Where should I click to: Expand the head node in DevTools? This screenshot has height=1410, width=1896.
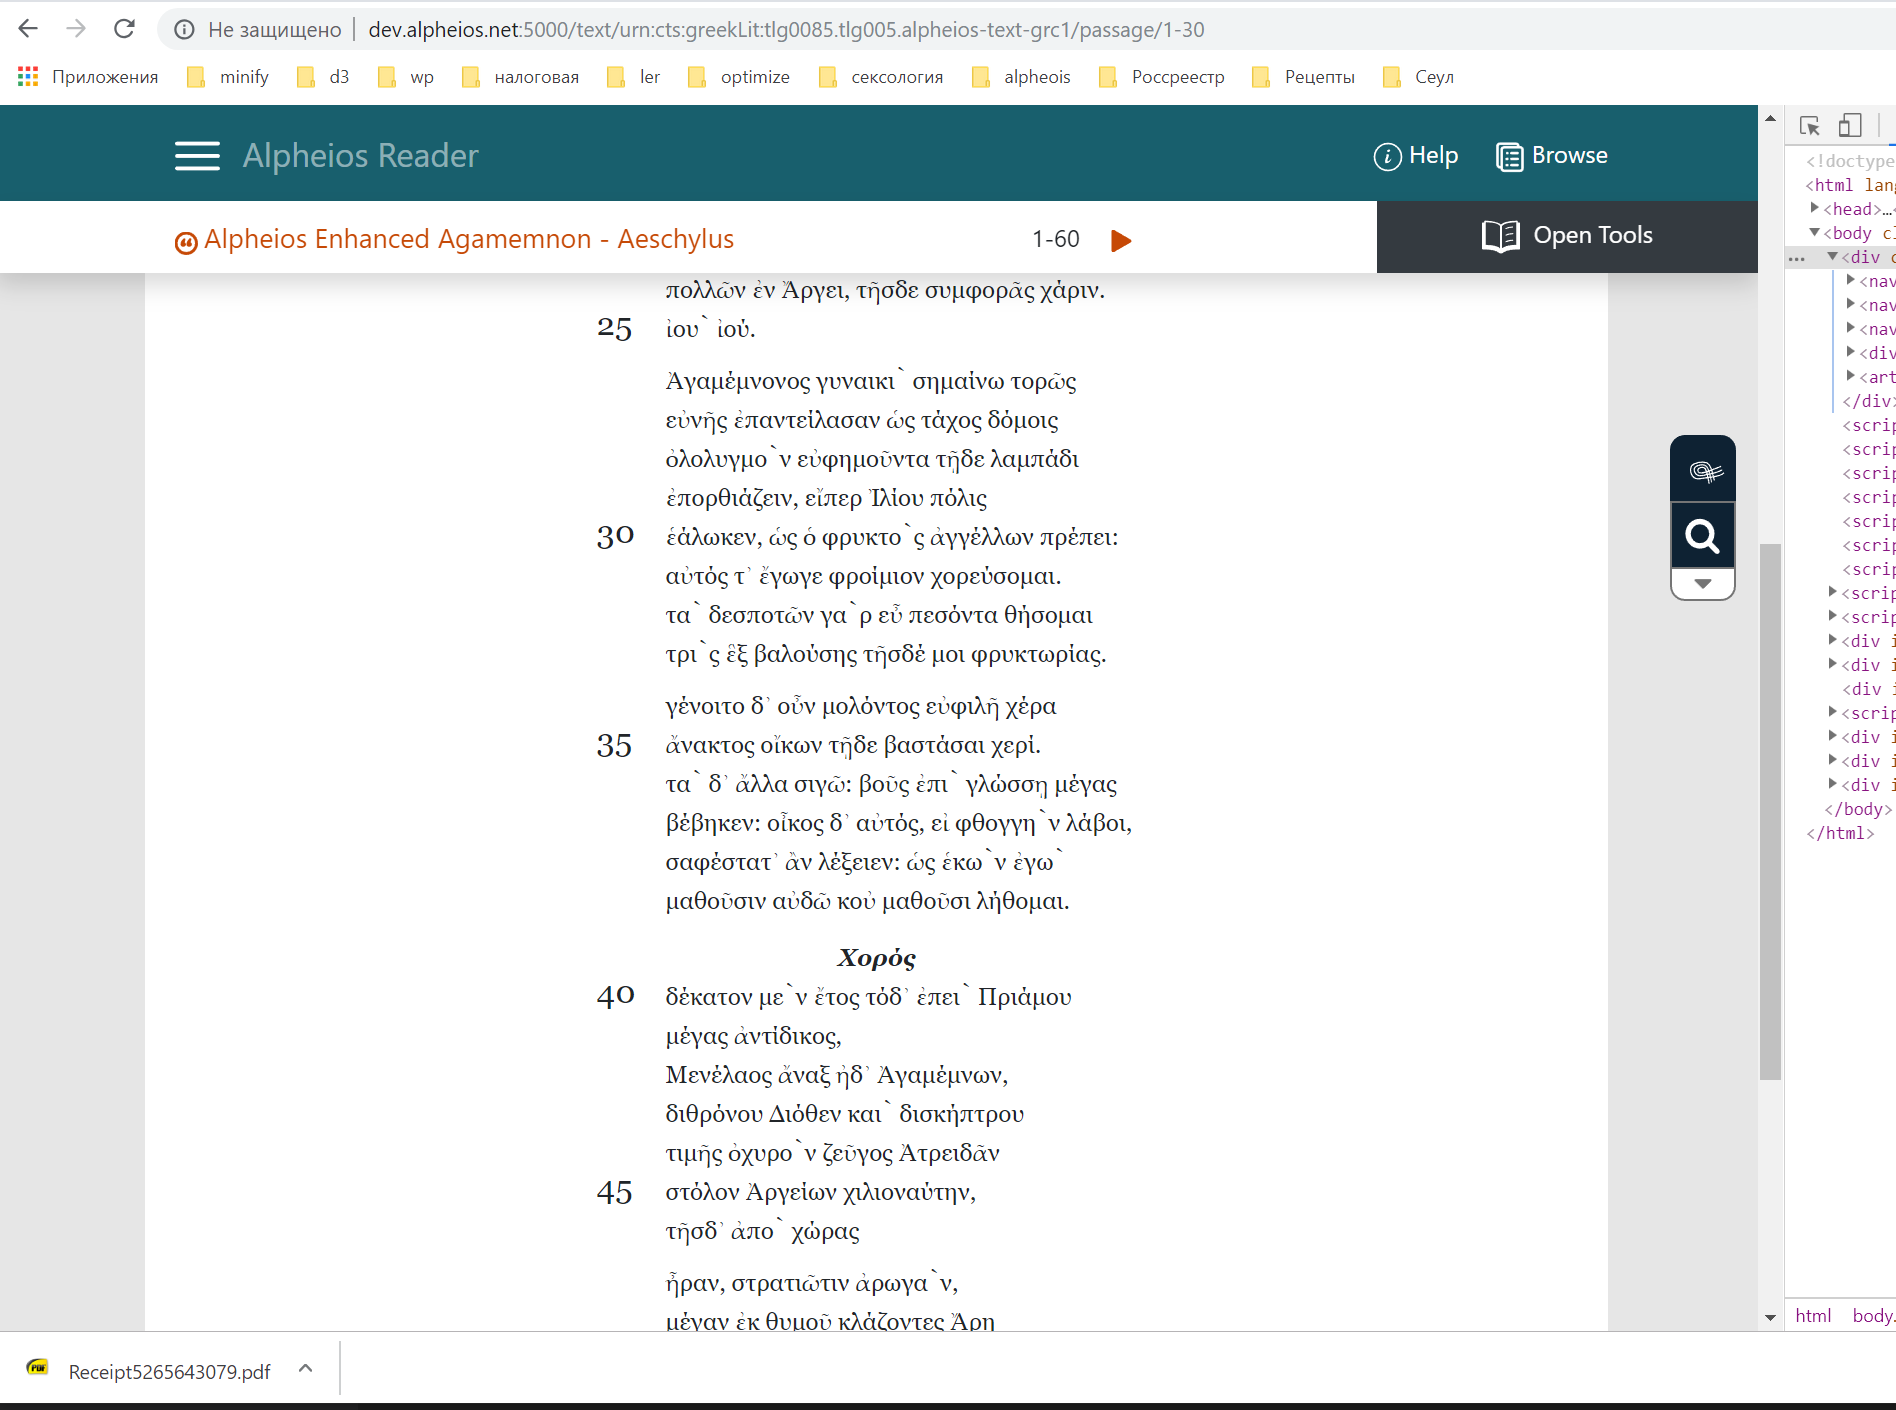1815,208
